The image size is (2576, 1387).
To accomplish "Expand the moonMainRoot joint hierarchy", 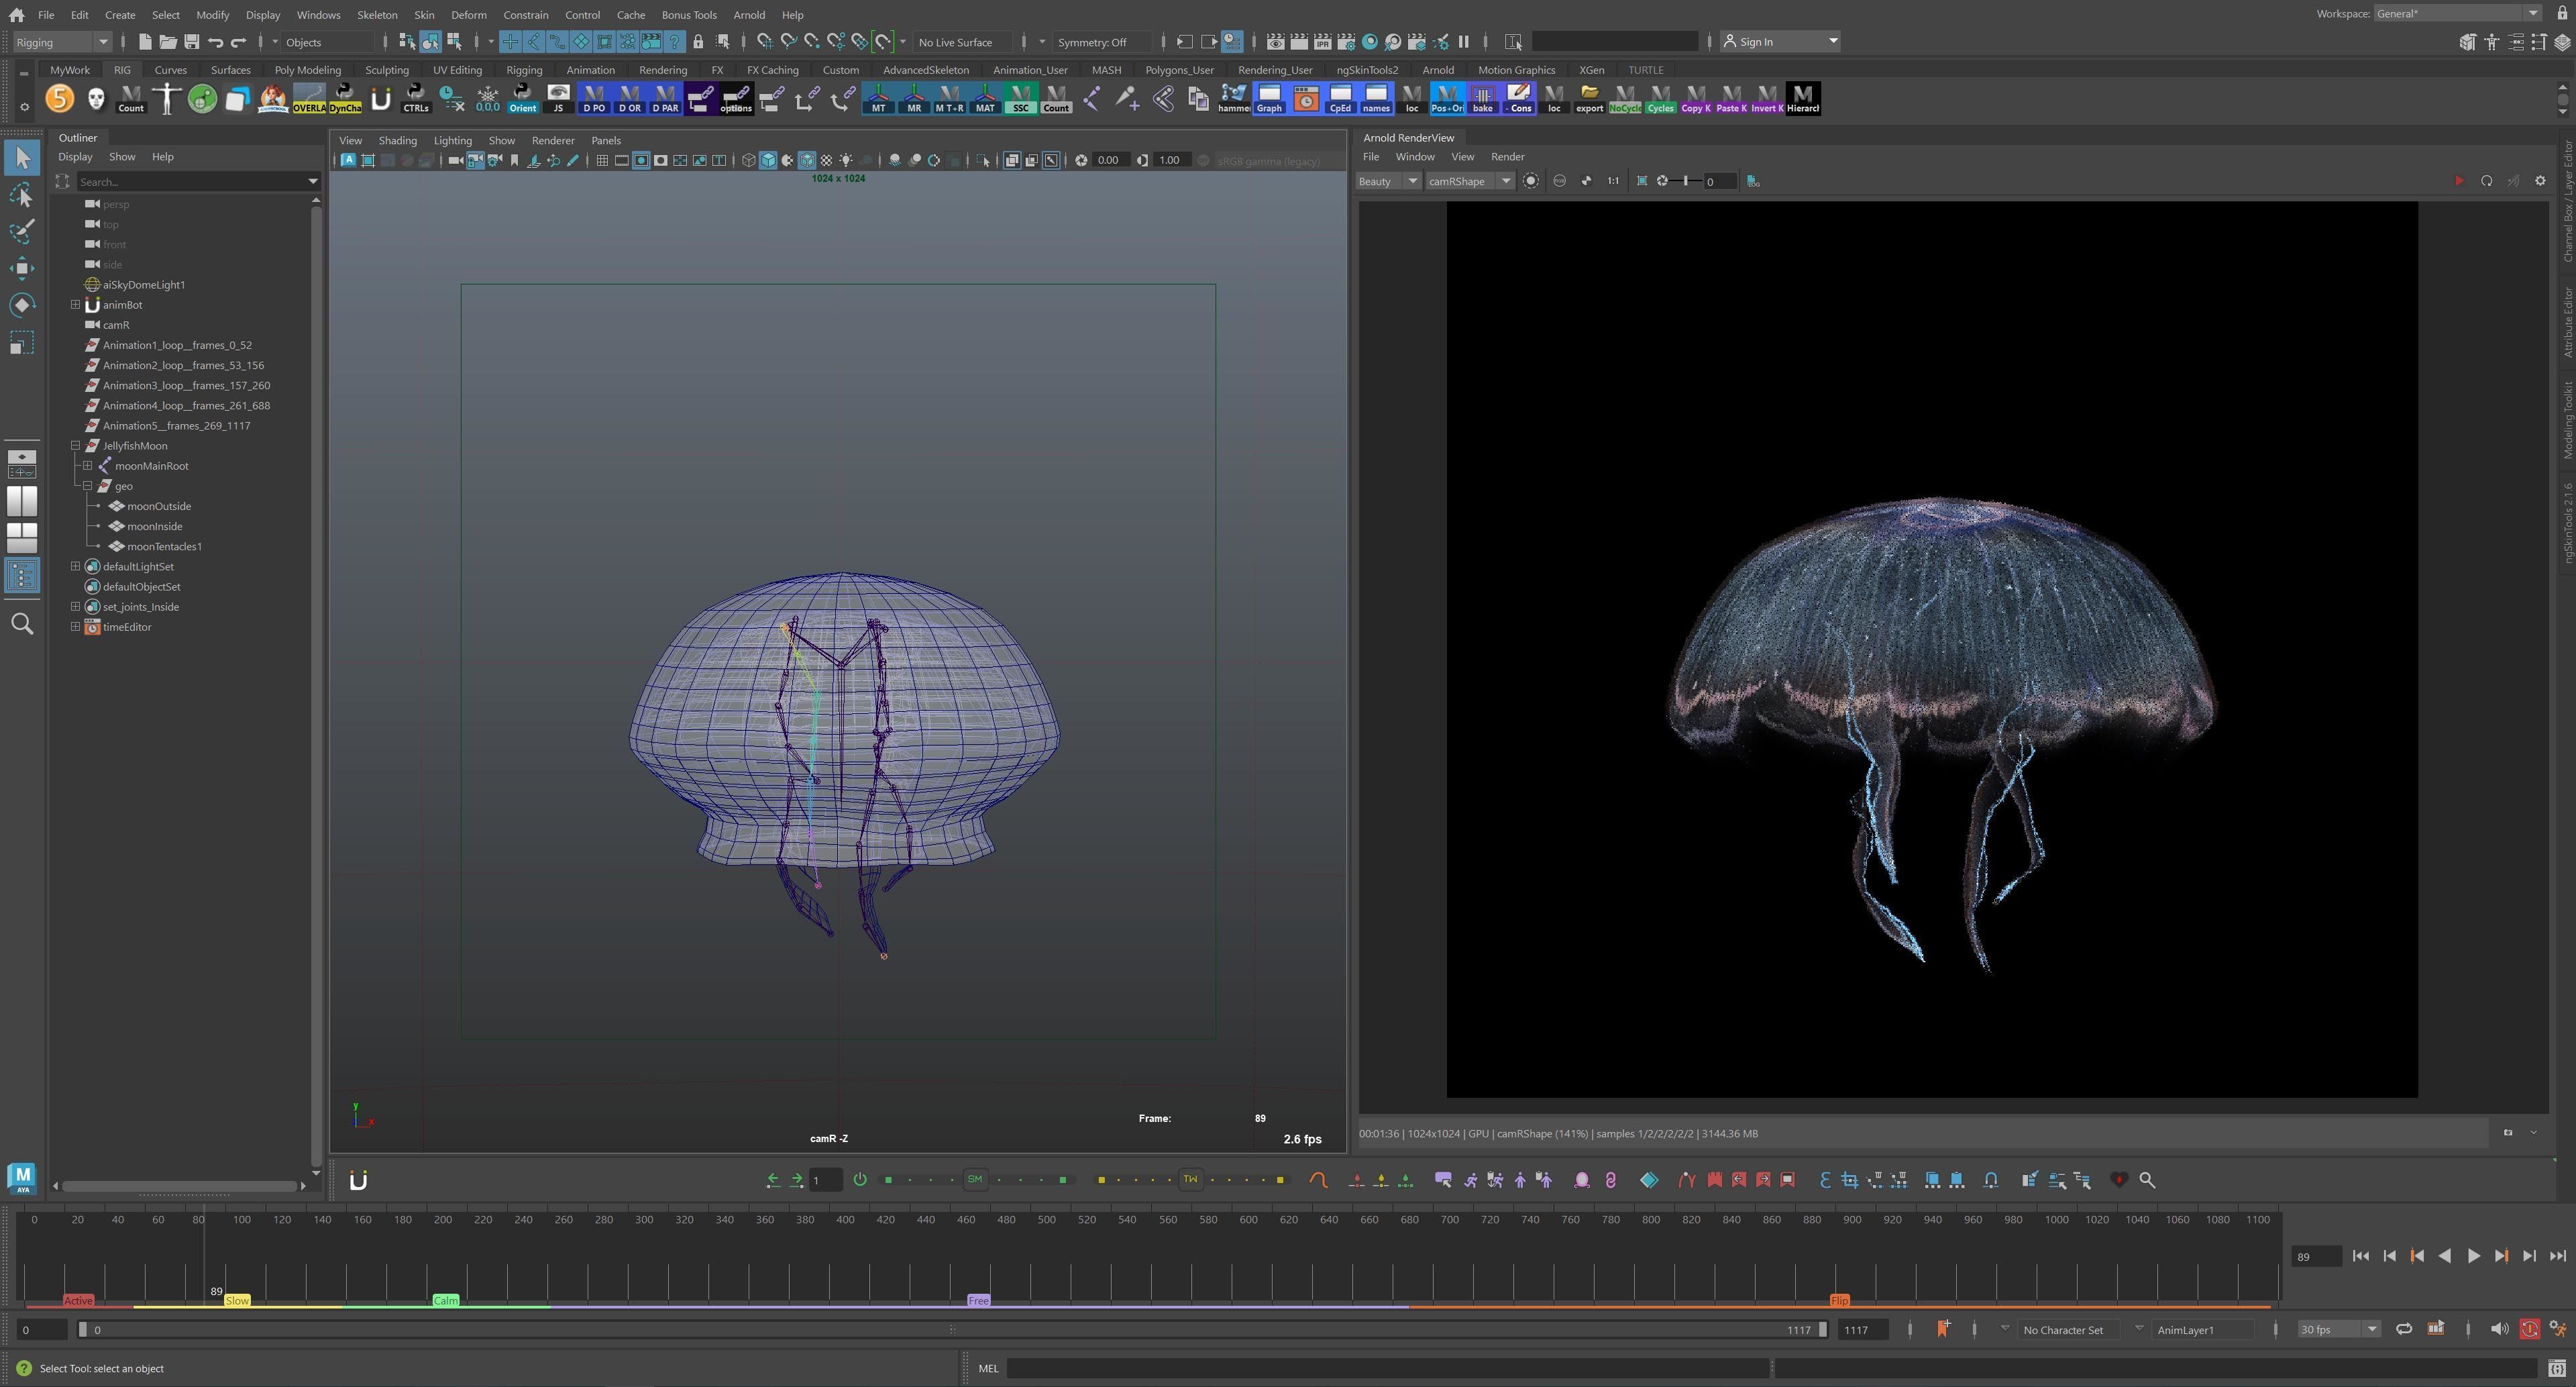I will click(87, 466).
